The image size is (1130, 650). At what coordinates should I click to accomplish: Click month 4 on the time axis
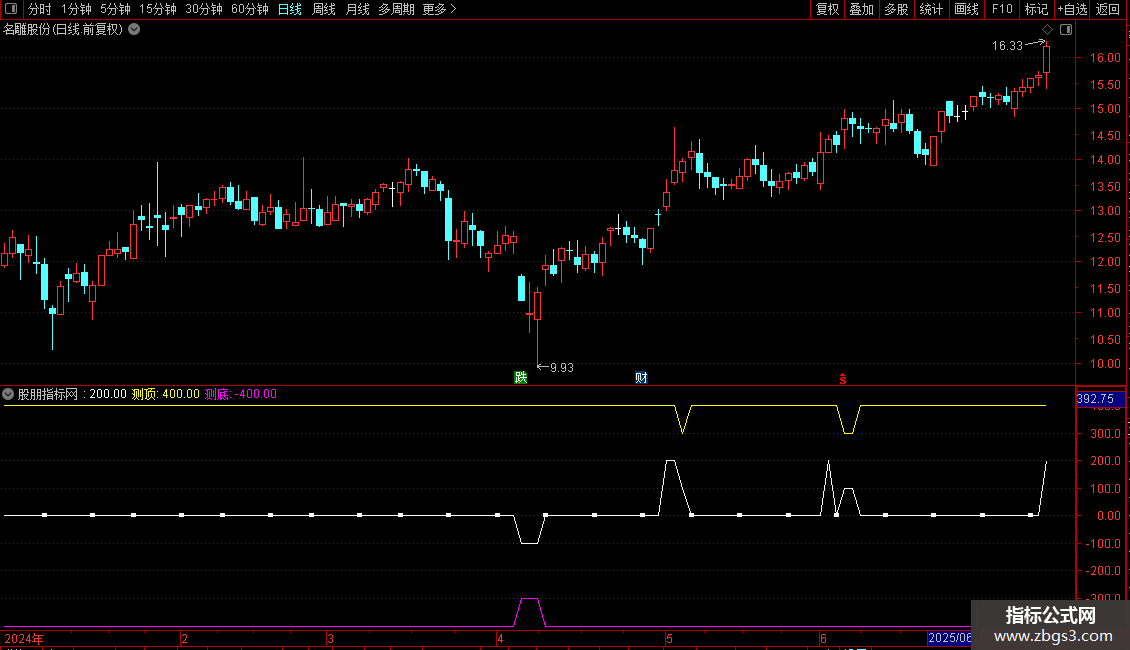click(500, 639)
